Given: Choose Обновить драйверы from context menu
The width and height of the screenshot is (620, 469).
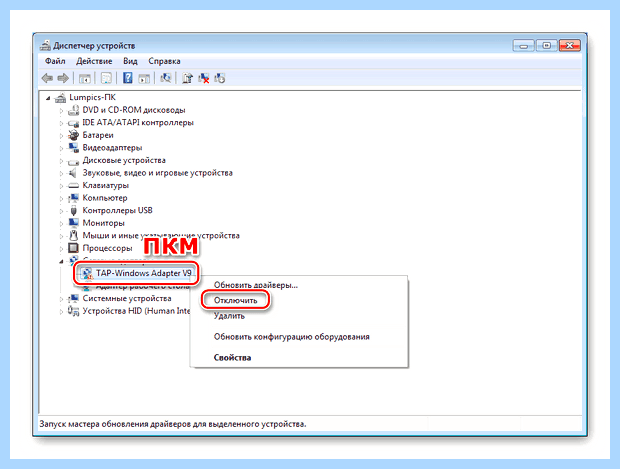Looking at the screenshot, I should point(256,285).
